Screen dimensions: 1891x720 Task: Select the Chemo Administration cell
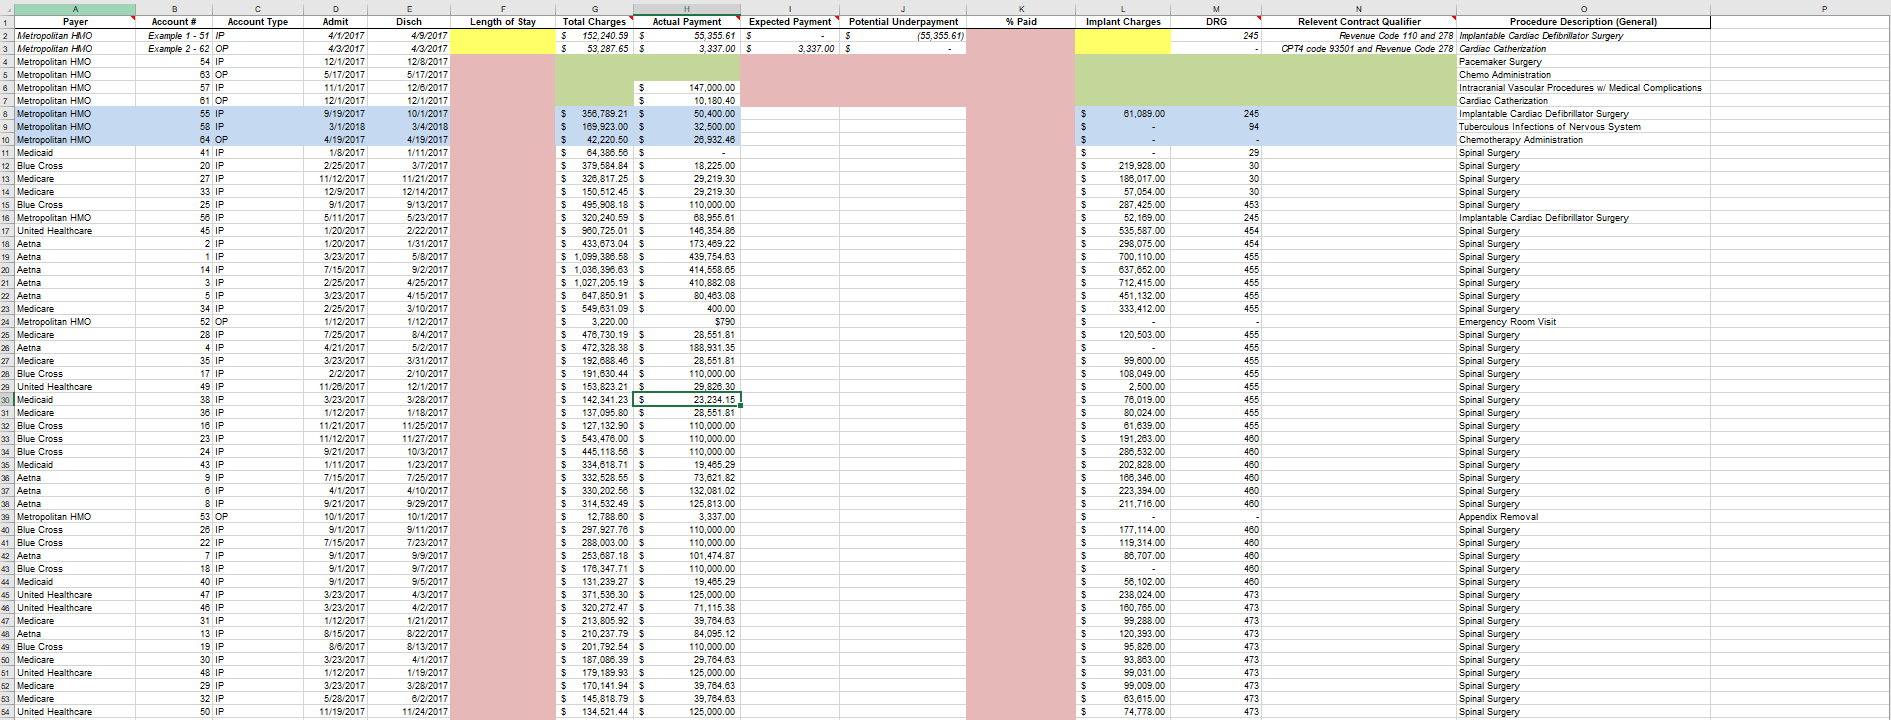[x=1583, y=75]
